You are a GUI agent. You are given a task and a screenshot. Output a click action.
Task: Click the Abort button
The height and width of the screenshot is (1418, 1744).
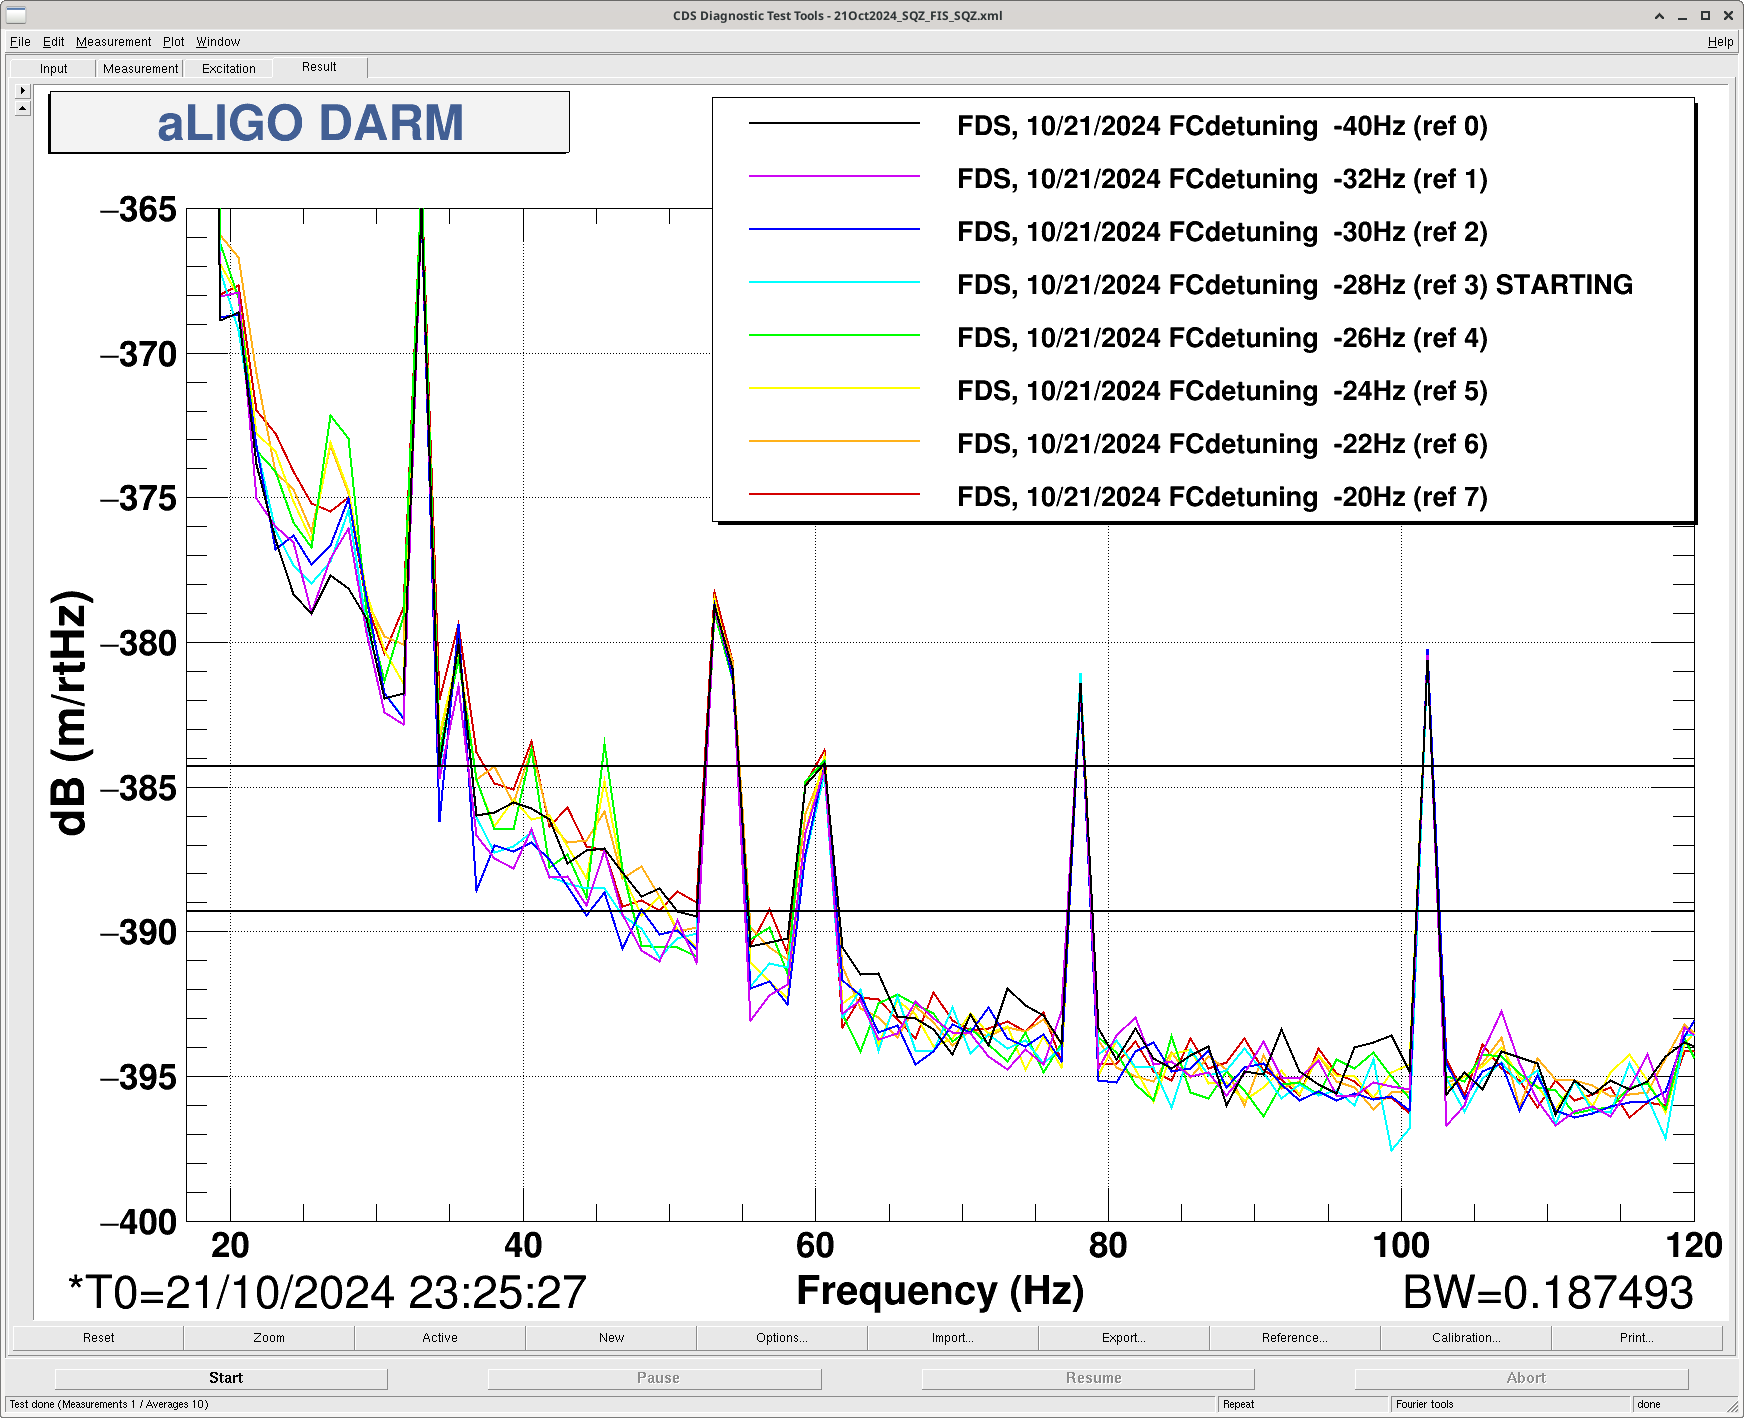pos(1522,1378)
